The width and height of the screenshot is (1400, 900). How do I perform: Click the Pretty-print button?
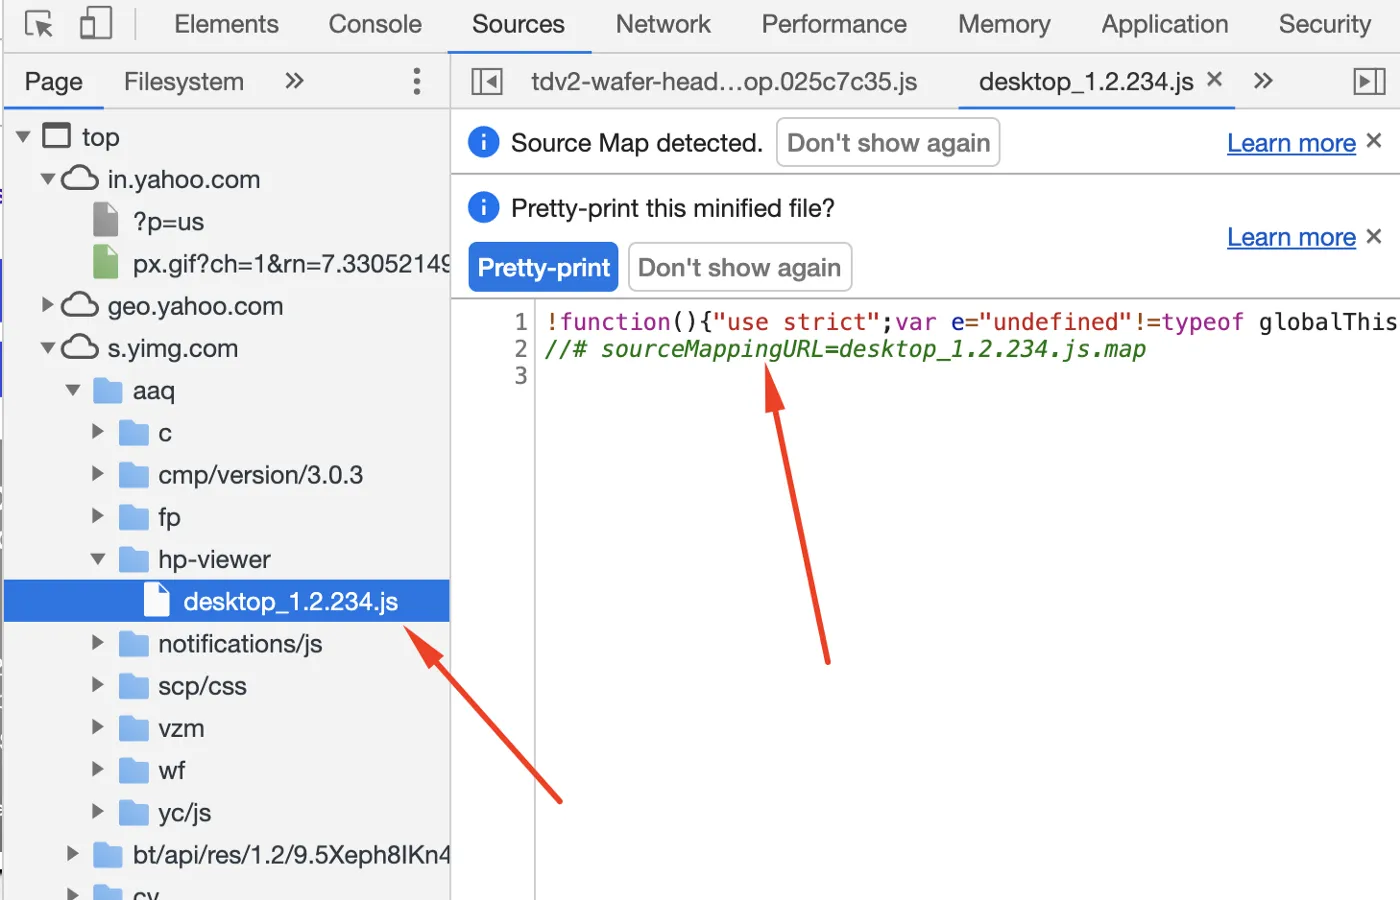(x=543, y=267)
